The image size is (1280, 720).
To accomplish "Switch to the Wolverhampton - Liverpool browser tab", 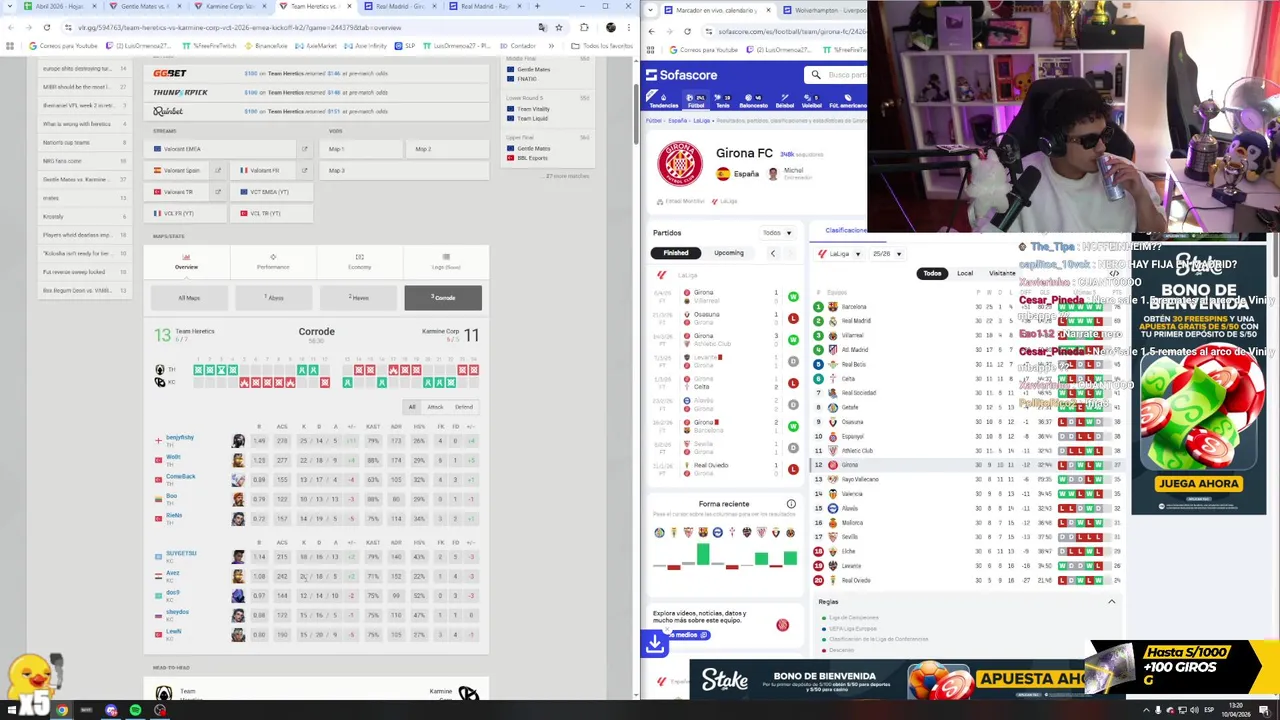I will tap(825, 10).
